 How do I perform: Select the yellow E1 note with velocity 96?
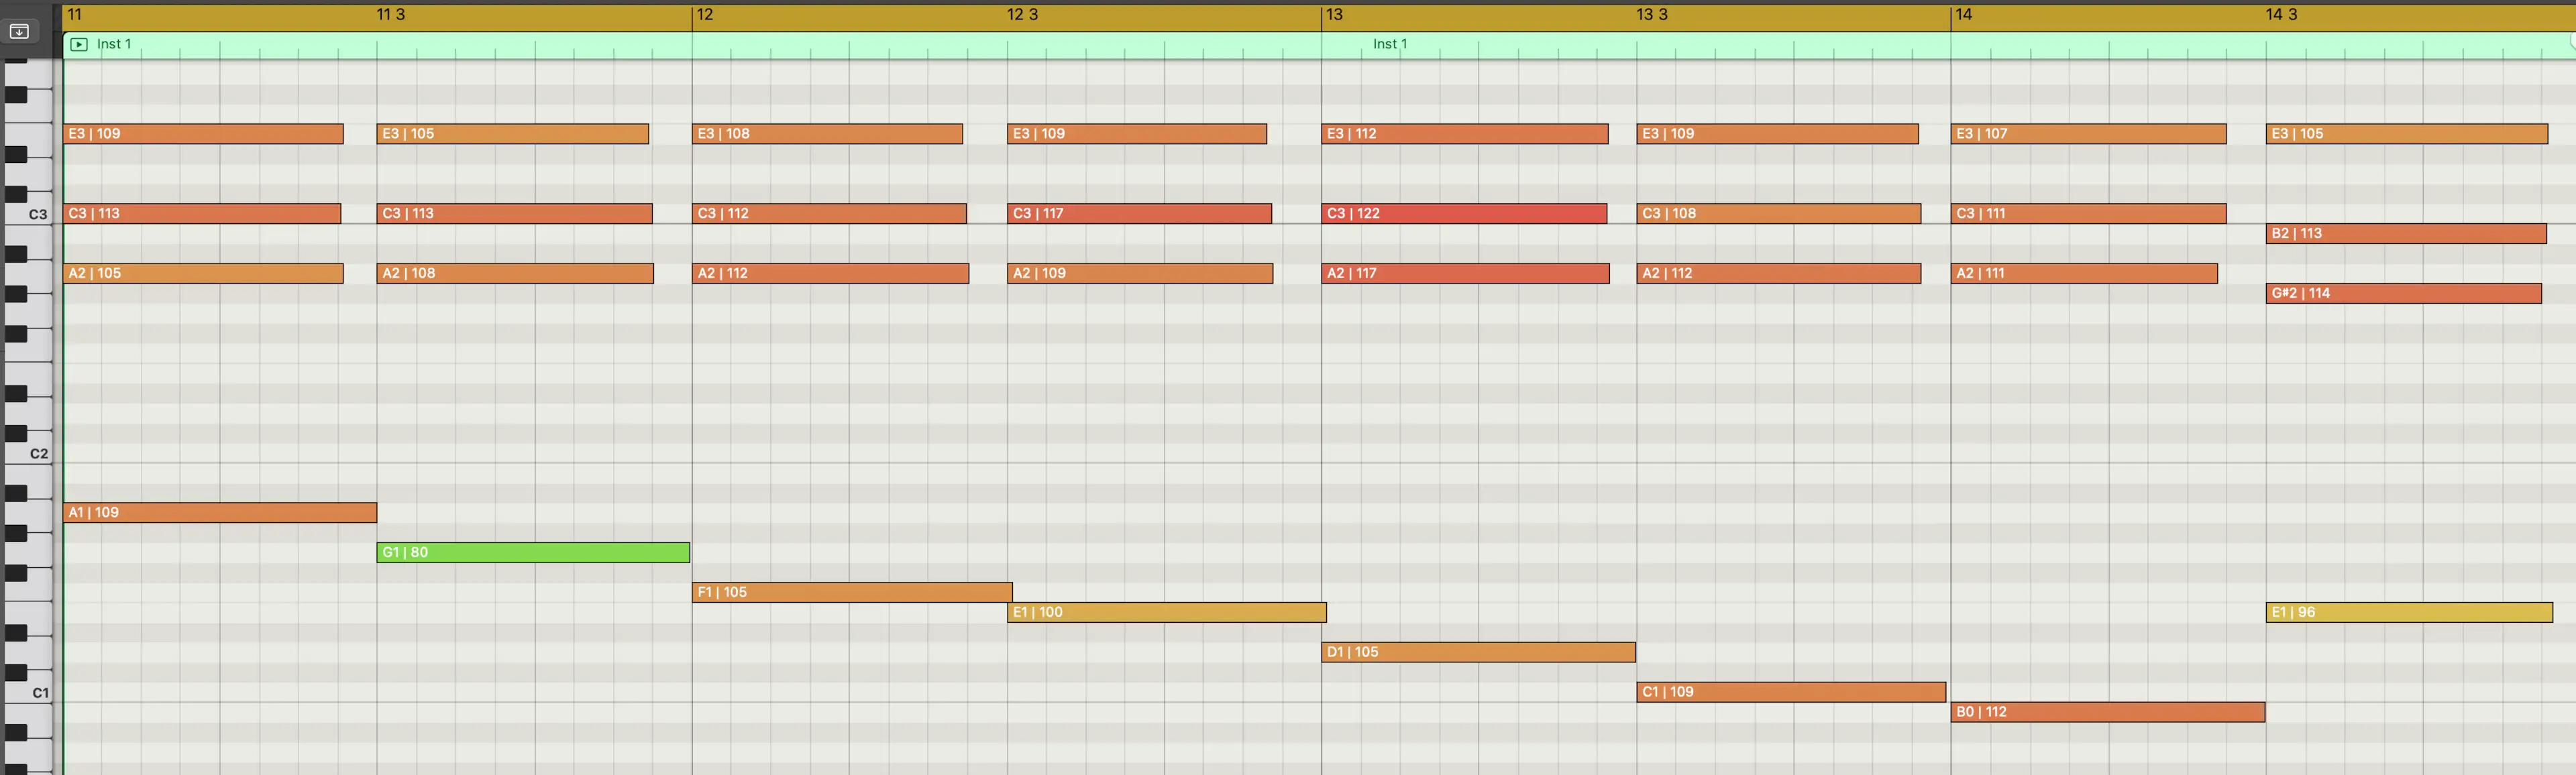(2408, 612)
